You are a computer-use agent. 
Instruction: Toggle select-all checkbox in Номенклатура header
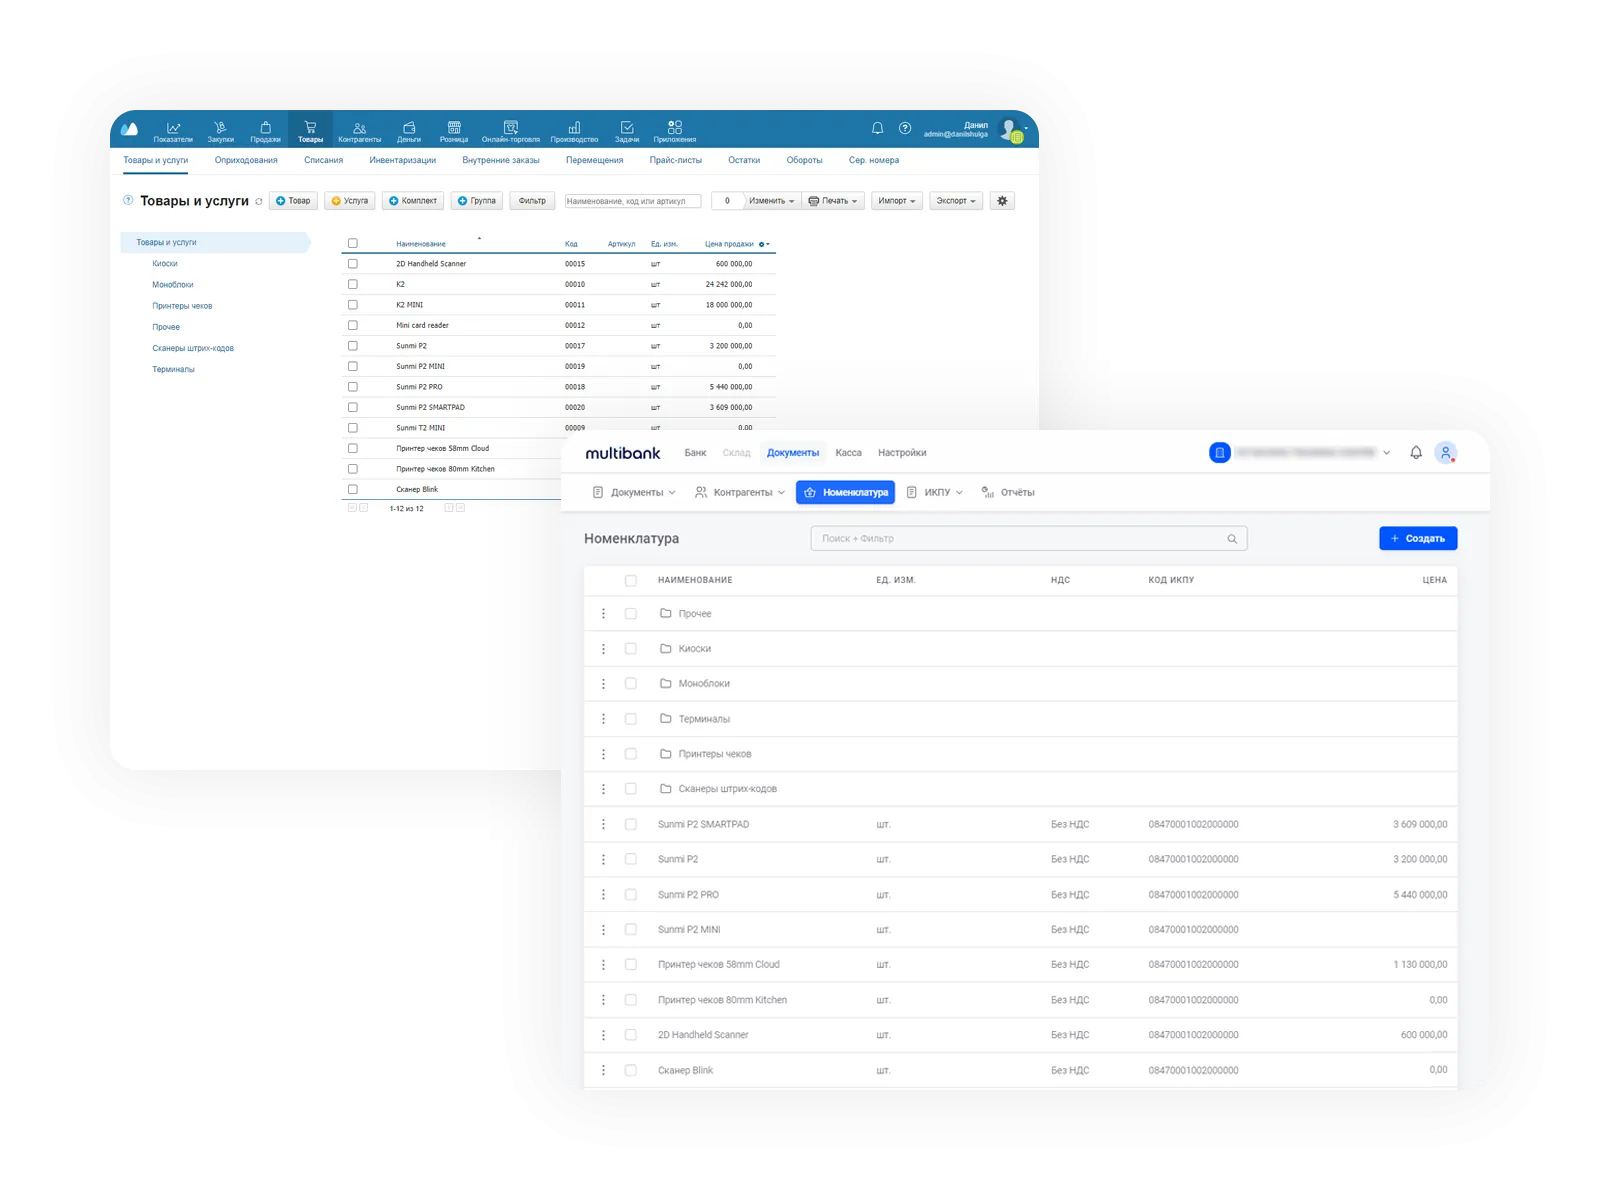pos(631,580)
